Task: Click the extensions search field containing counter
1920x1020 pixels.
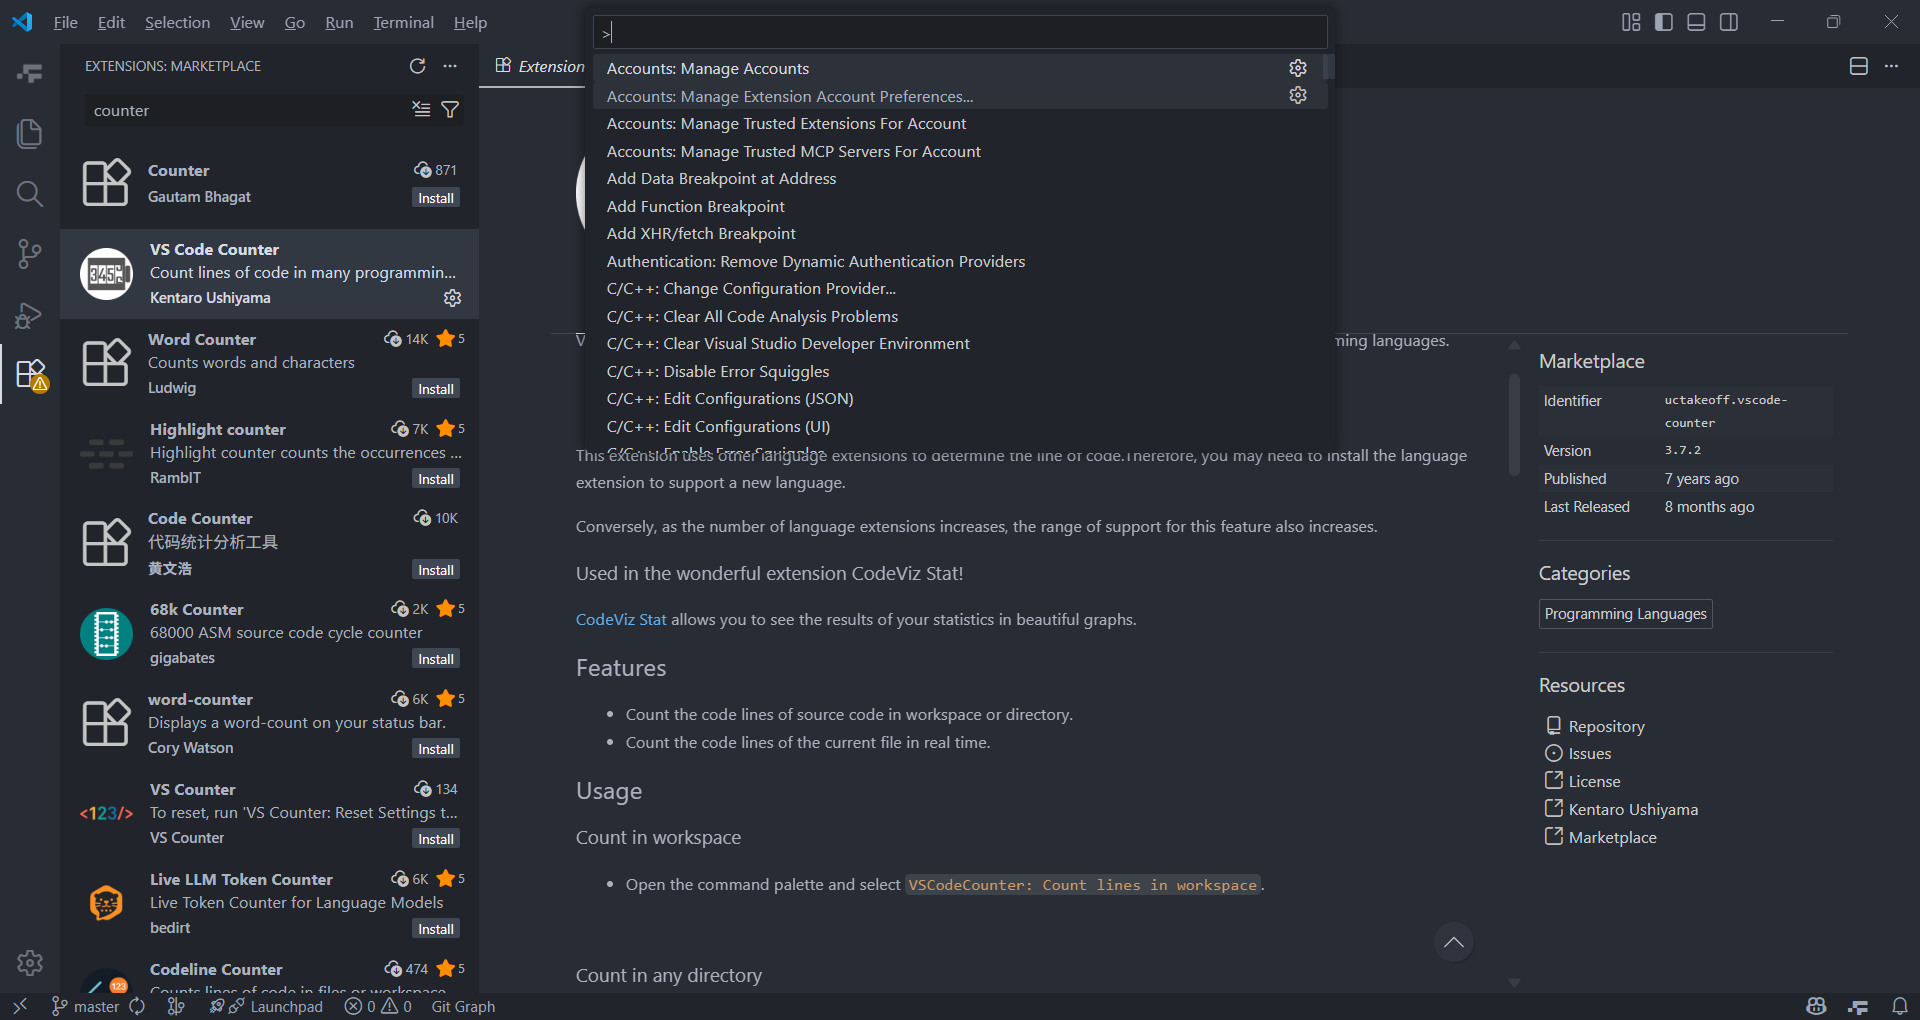Action: point(245,110)
